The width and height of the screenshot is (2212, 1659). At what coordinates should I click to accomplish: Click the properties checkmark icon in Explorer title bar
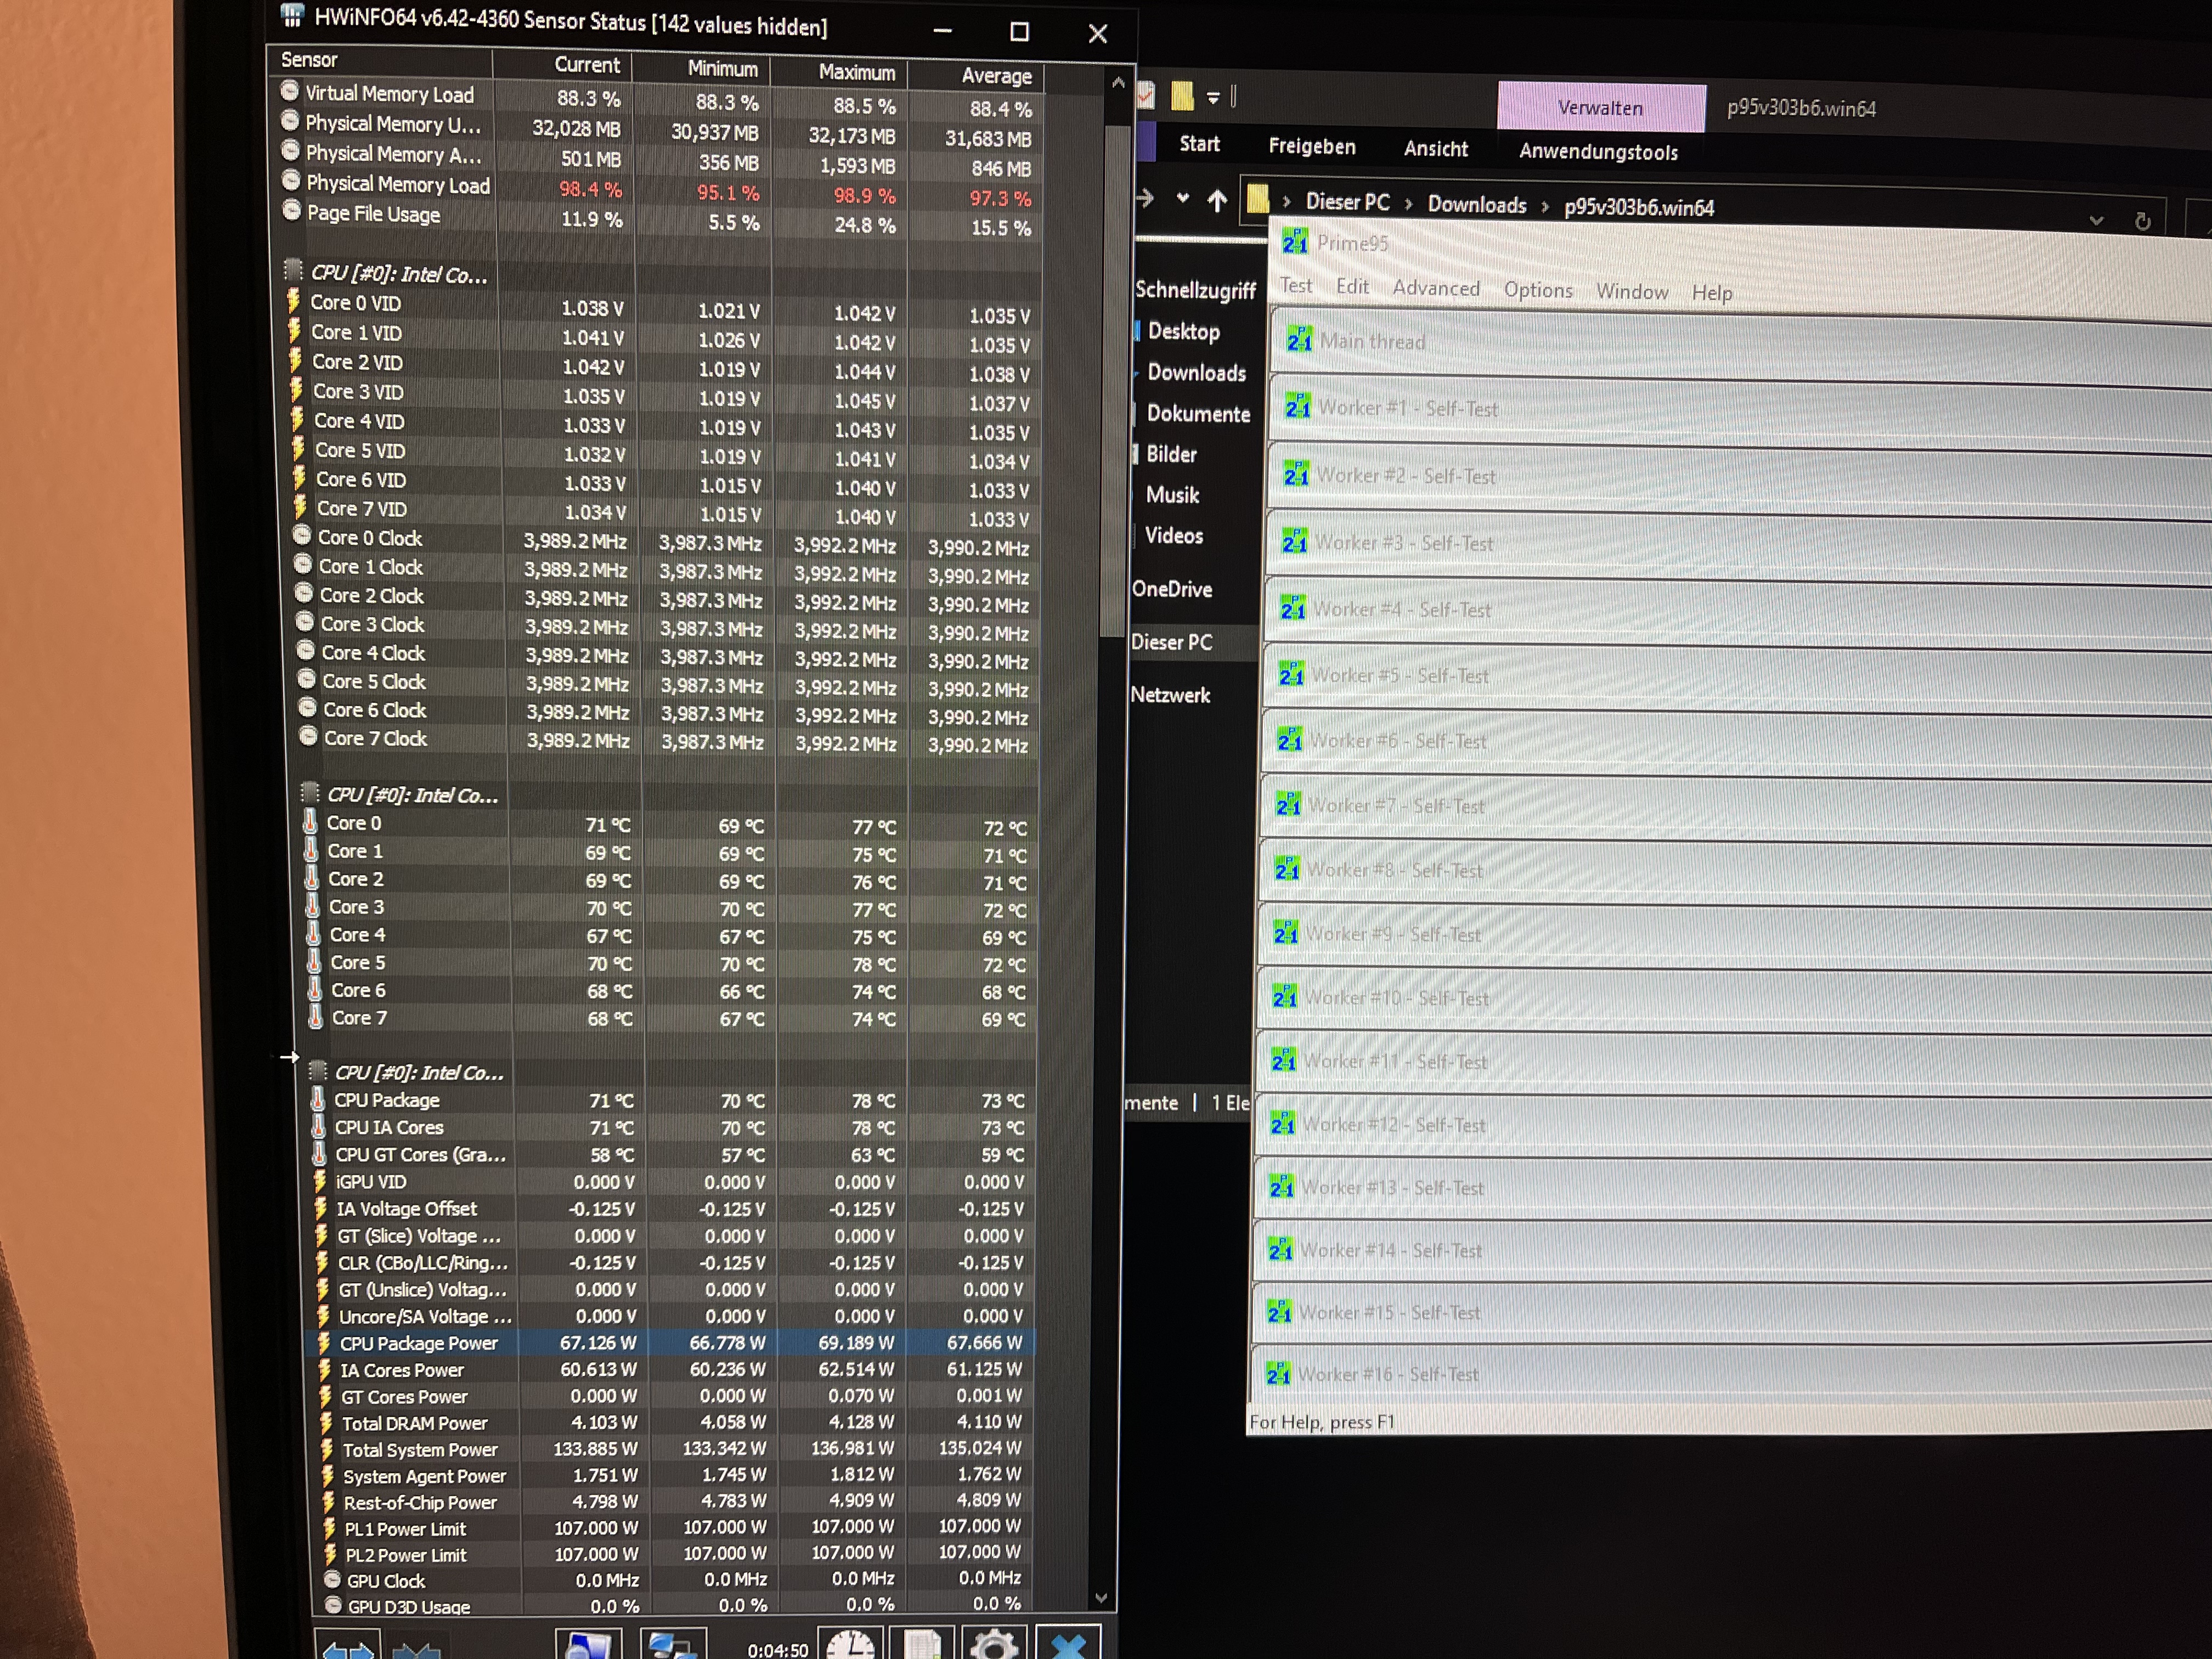click(1146, 95)
